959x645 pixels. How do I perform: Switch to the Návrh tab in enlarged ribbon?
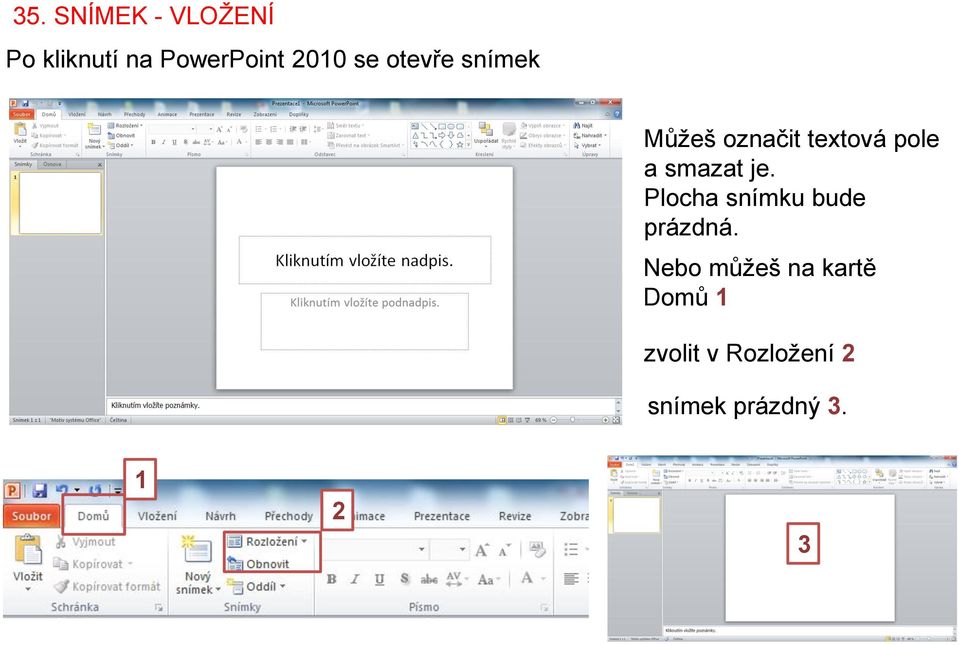click(220, 516)
